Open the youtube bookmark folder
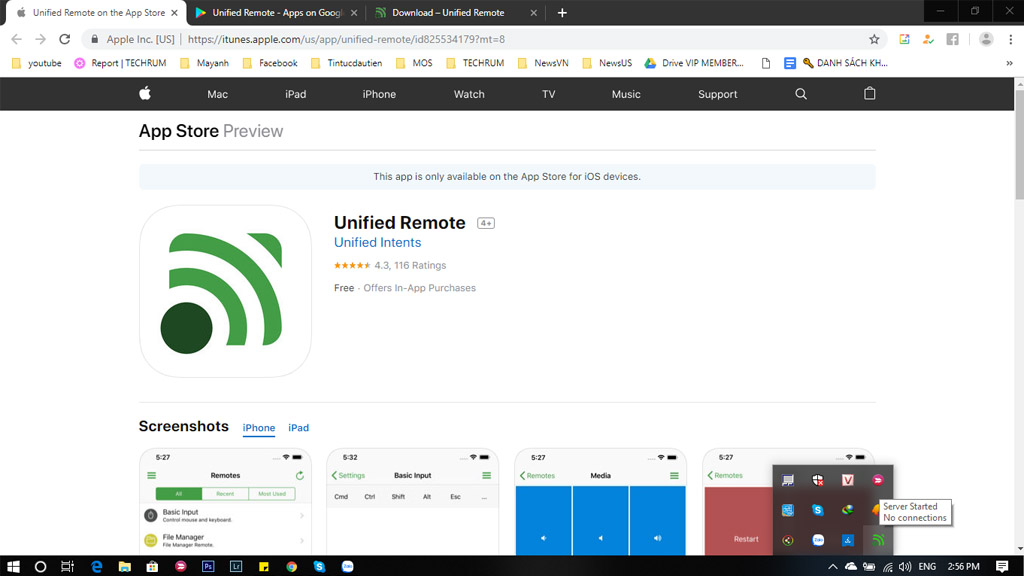Viewport: 1024px width, 576px height. pos(37,63)
